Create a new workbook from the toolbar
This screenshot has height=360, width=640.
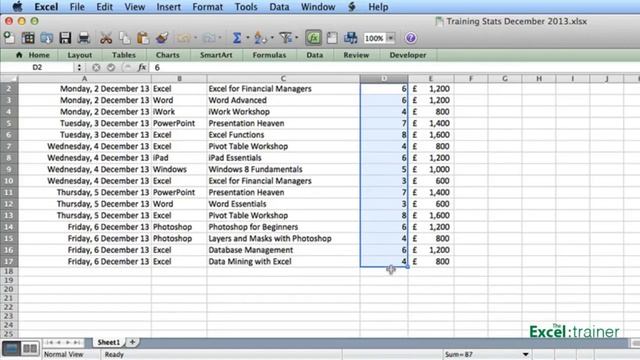click(x=9, y=38)
